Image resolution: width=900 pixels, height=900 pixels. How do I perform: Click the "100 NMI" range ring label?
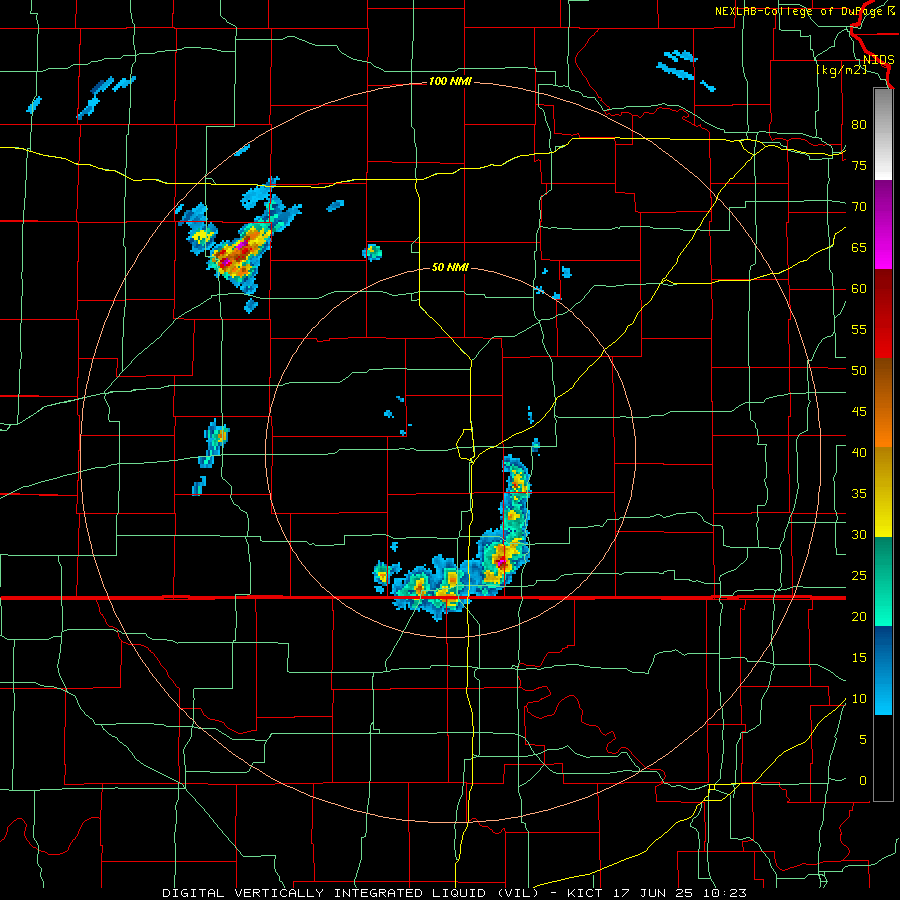pyautogui.click(x=450, y=82)
